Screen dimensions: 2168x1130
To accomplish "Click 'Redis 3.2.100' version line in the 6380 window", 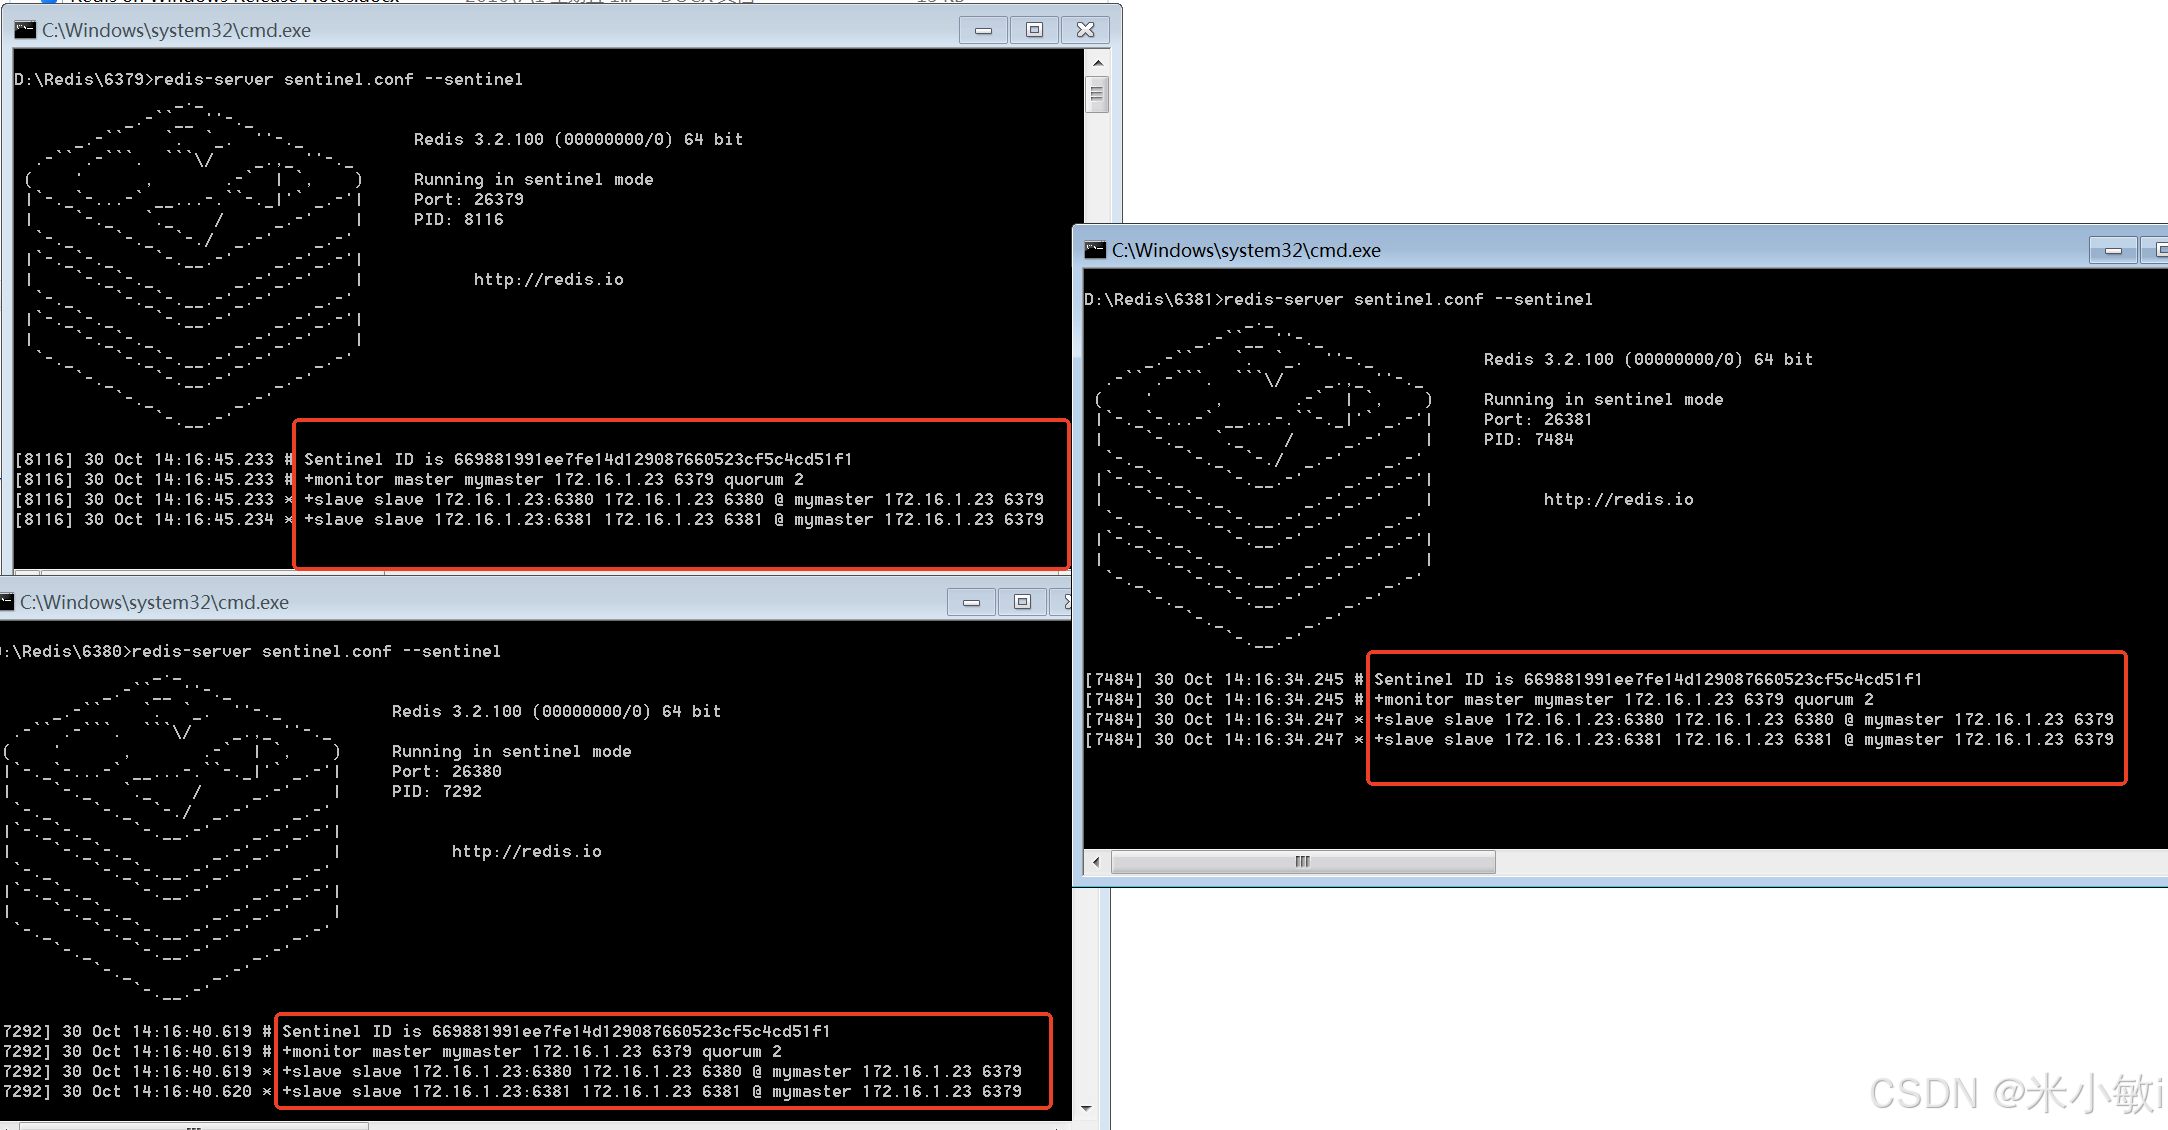I will click(557, 711).
